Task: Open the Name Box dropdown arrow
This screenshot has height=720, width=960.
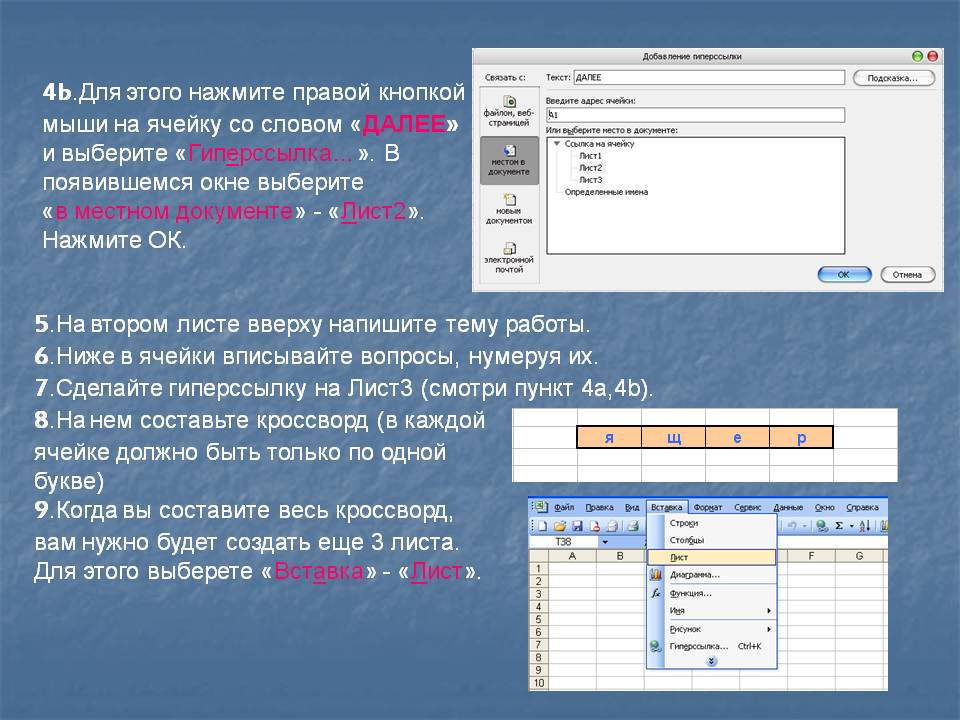Action: pyautogui.click(x=604, y=541)
